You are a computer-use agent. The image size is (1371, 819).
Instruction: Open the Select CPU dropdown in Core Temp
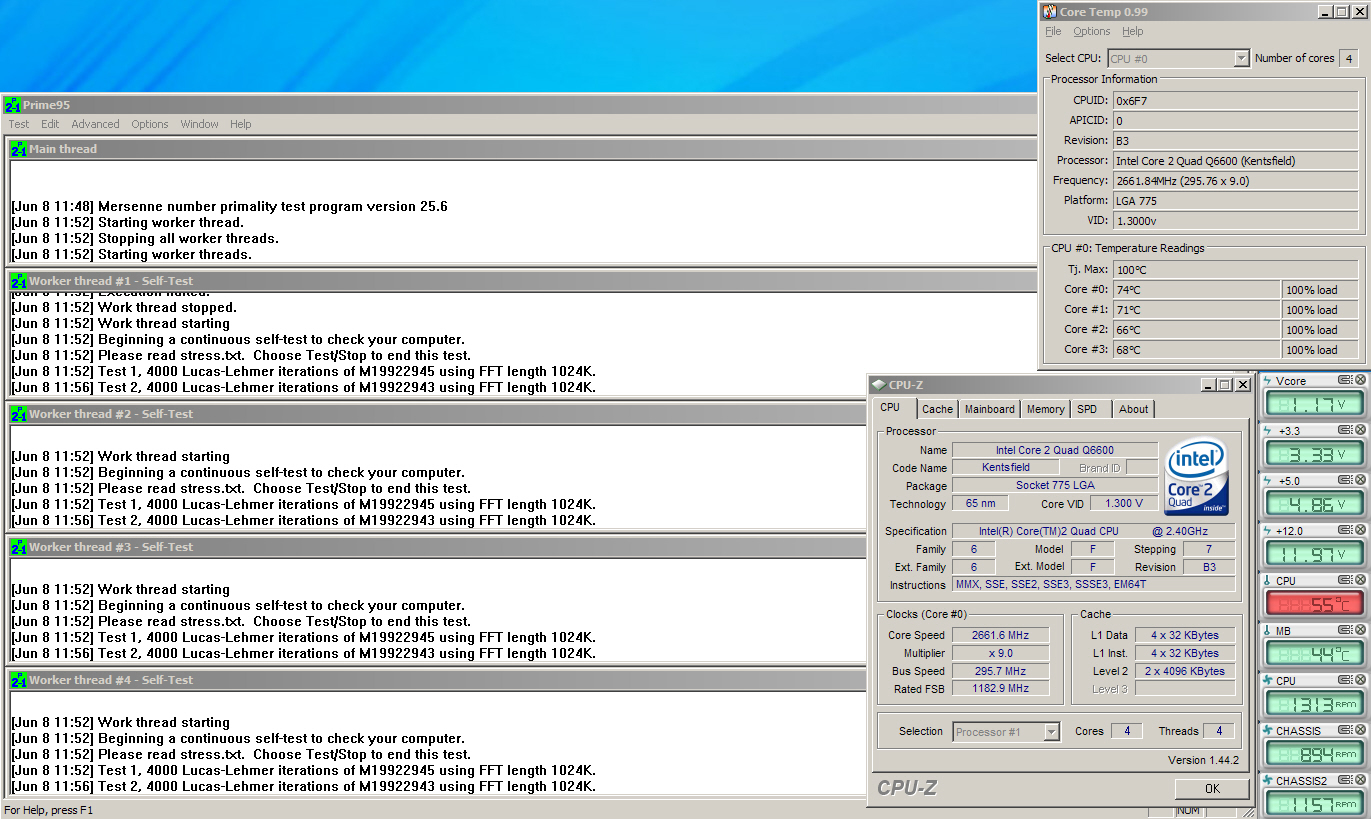pyautogui.click(x=1241, y=59)
